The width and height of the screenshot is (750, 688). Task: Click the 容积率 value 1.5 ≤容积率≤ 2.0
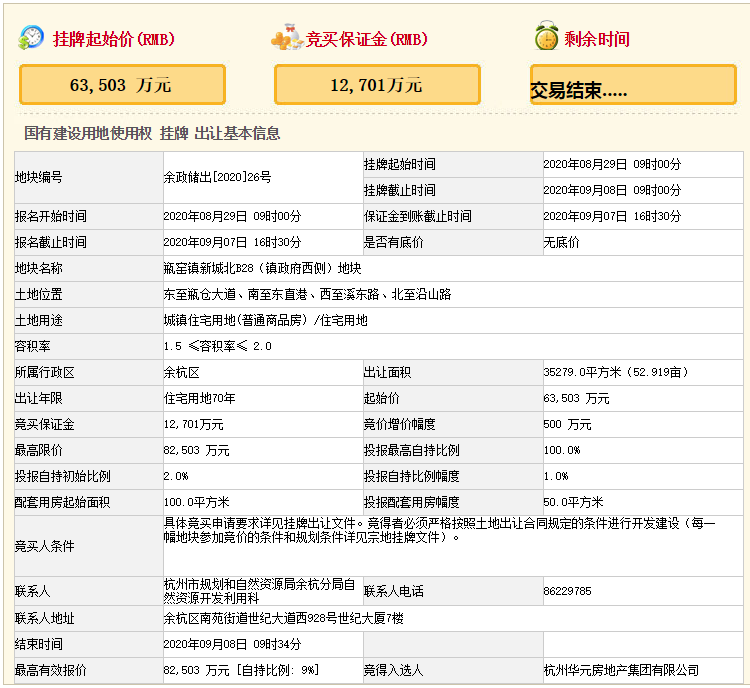[x=217, y=346]
